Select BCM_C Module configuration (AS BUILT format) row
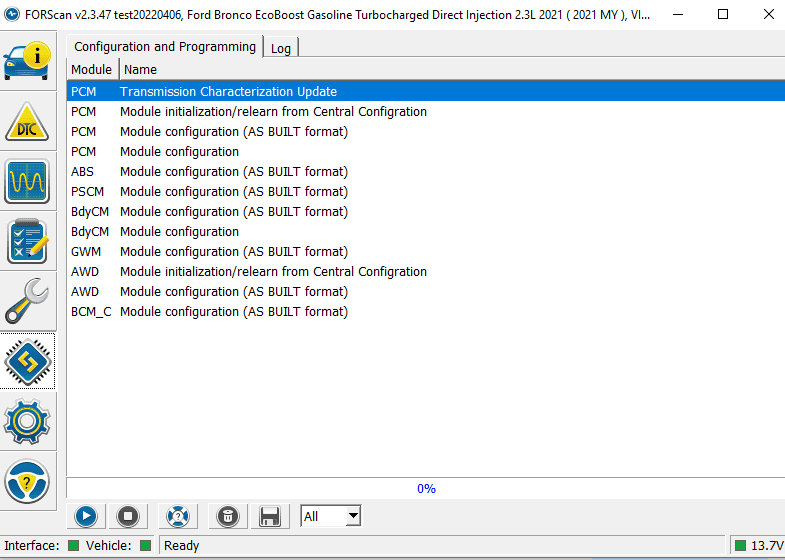 click(x=426, y=312)
